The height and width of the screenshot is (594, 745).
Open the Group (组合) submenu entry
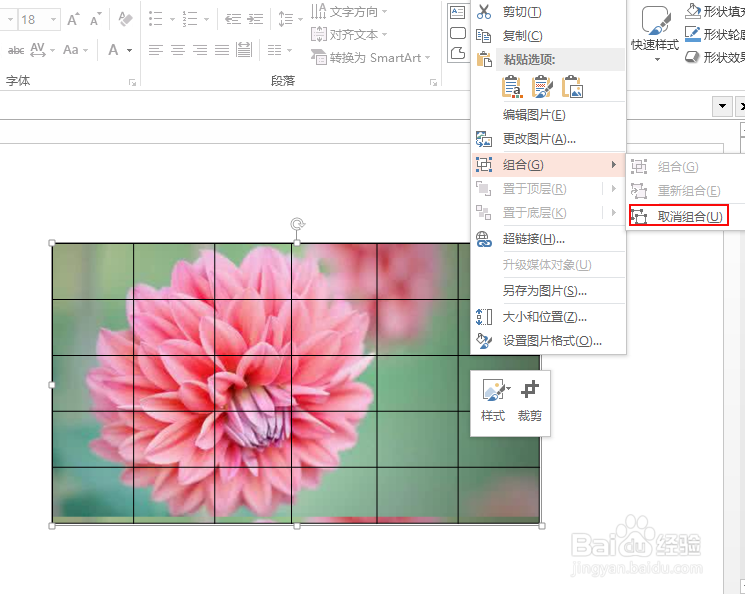(549, 165)
